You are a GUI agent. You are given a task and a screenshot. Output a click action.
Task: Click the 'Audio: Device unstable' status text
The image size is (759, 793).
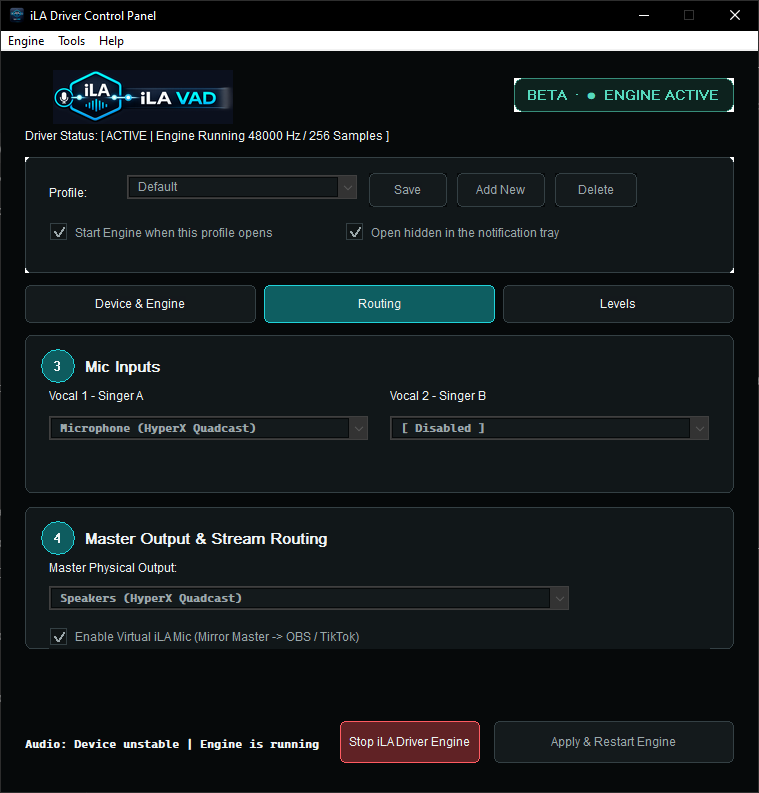(x=172, y=744)
